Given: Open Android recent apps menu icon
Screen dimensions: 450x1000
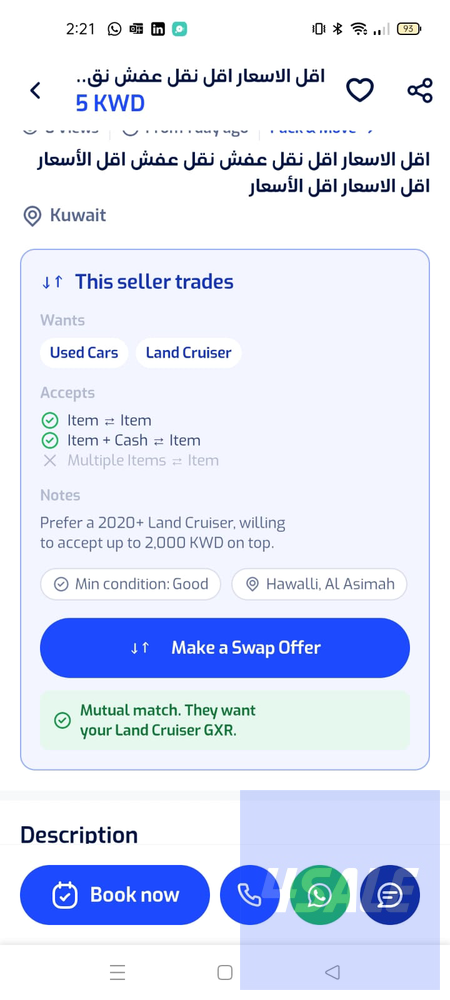Looking at the screenshot, I should [x=117, y=972].
